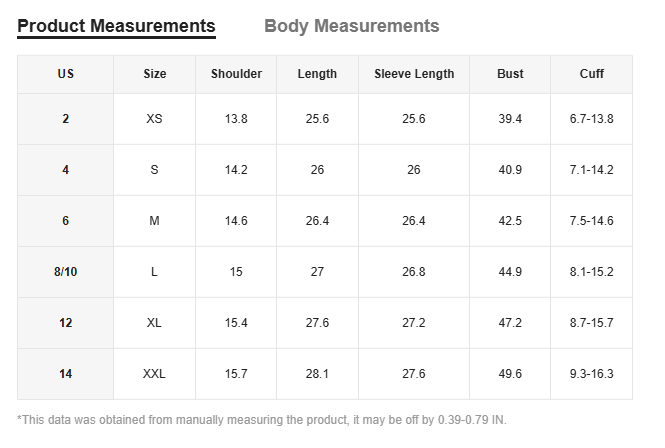Switch to the Body Measurements tab

[x=351, y=26]
